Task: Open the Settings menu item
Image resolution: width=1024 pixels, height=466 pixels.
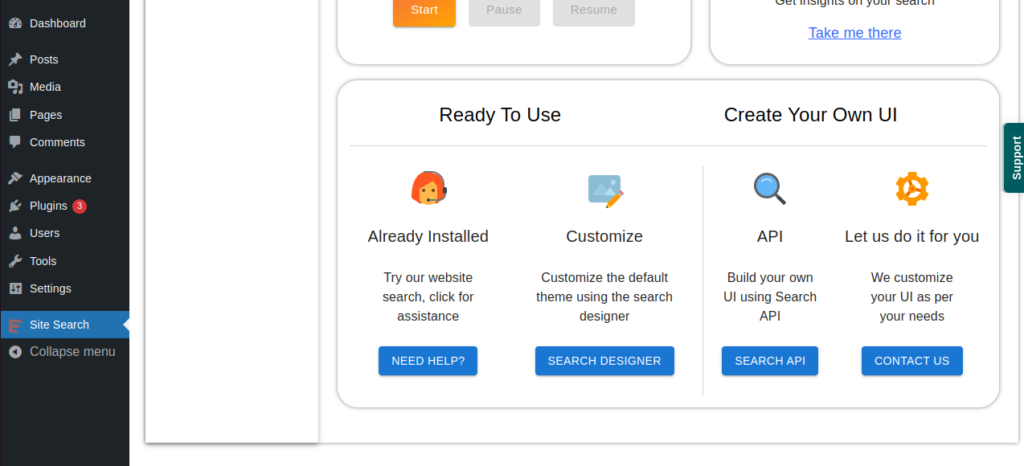Action: 50,288
